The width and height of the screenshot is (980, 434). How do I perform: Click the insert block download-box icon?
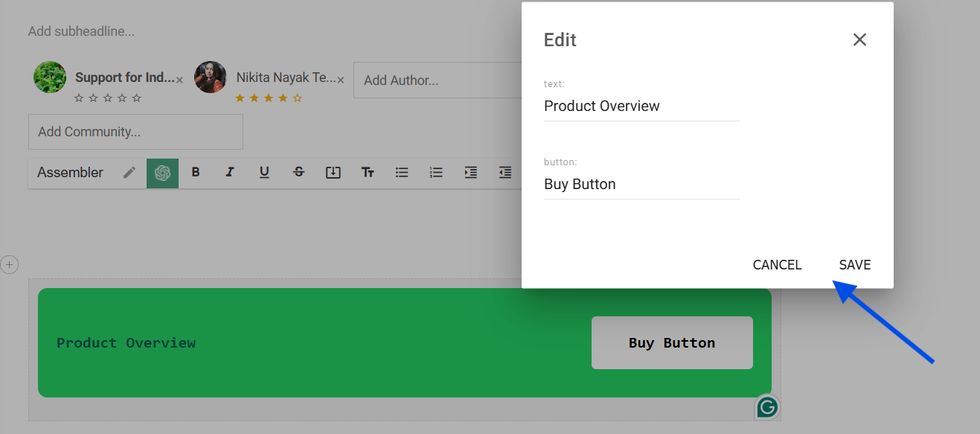[x=333, y=173]
